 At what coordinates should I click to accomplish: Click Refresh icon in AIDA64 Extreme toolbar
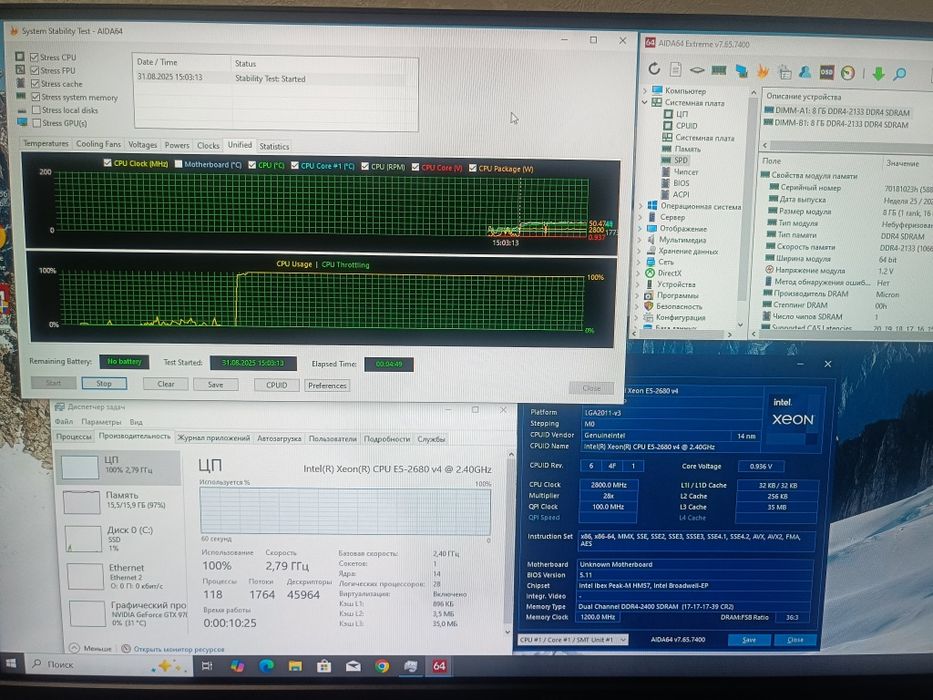click(655, 68)
